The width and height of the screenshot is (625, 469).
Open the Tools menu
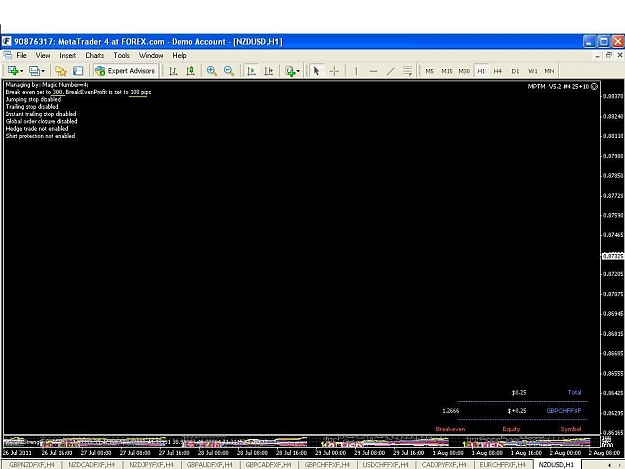tap(121, 55)
